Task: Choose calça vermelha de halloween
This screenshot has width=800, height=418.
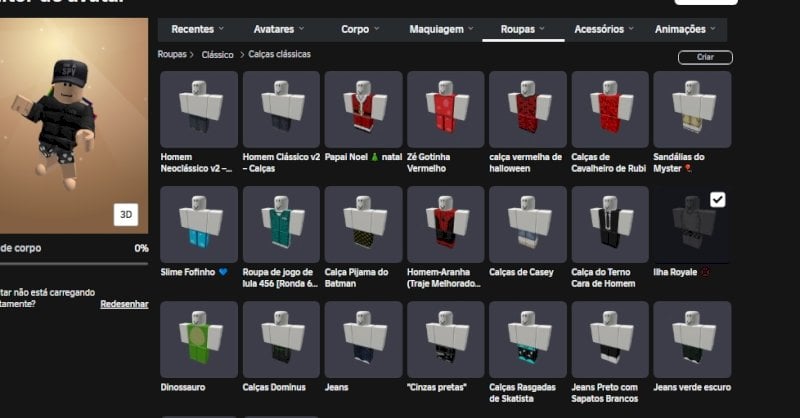Action: [528, 110]
